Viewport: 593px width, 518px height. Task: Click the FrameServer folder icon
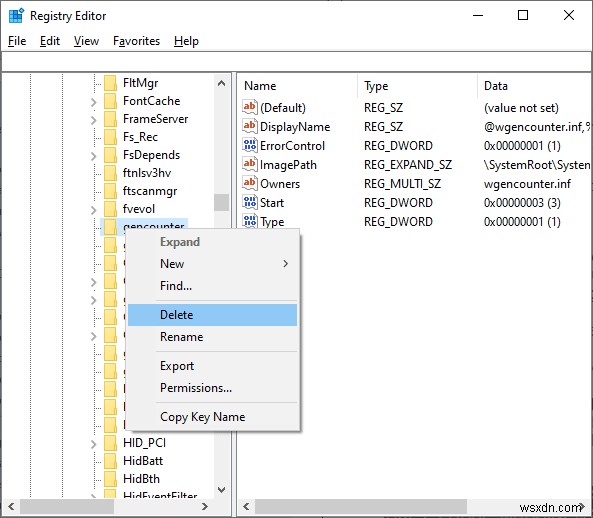pyautogui.click(x=110, y=119)
